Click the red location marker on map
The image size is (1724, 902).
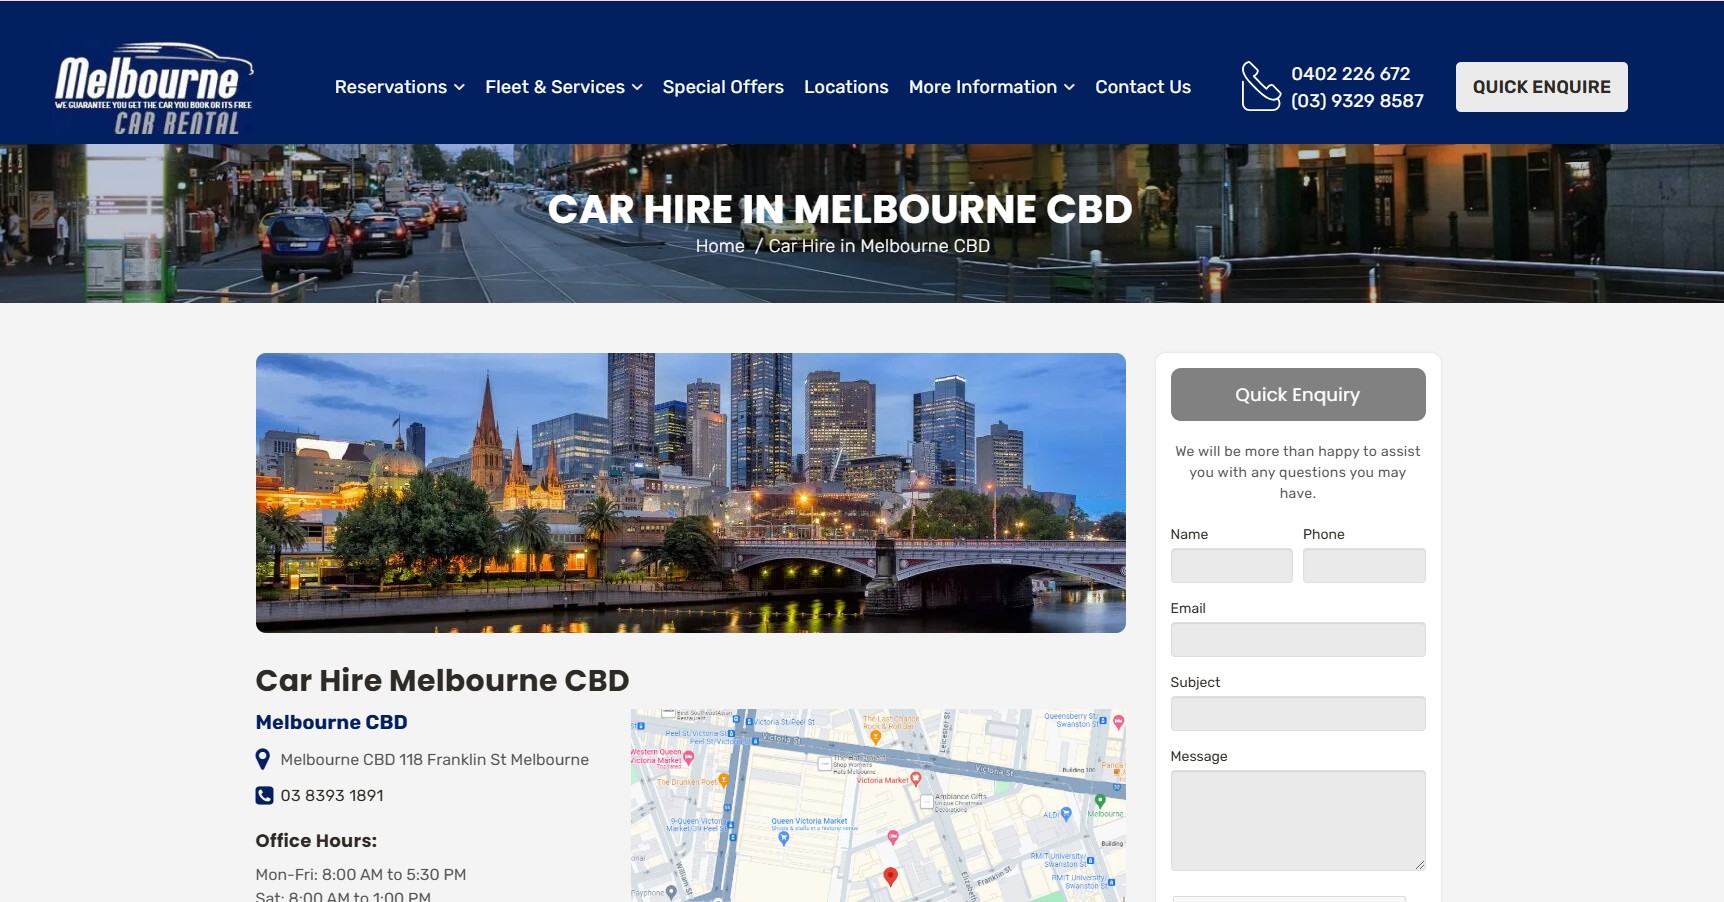point(890,877)
